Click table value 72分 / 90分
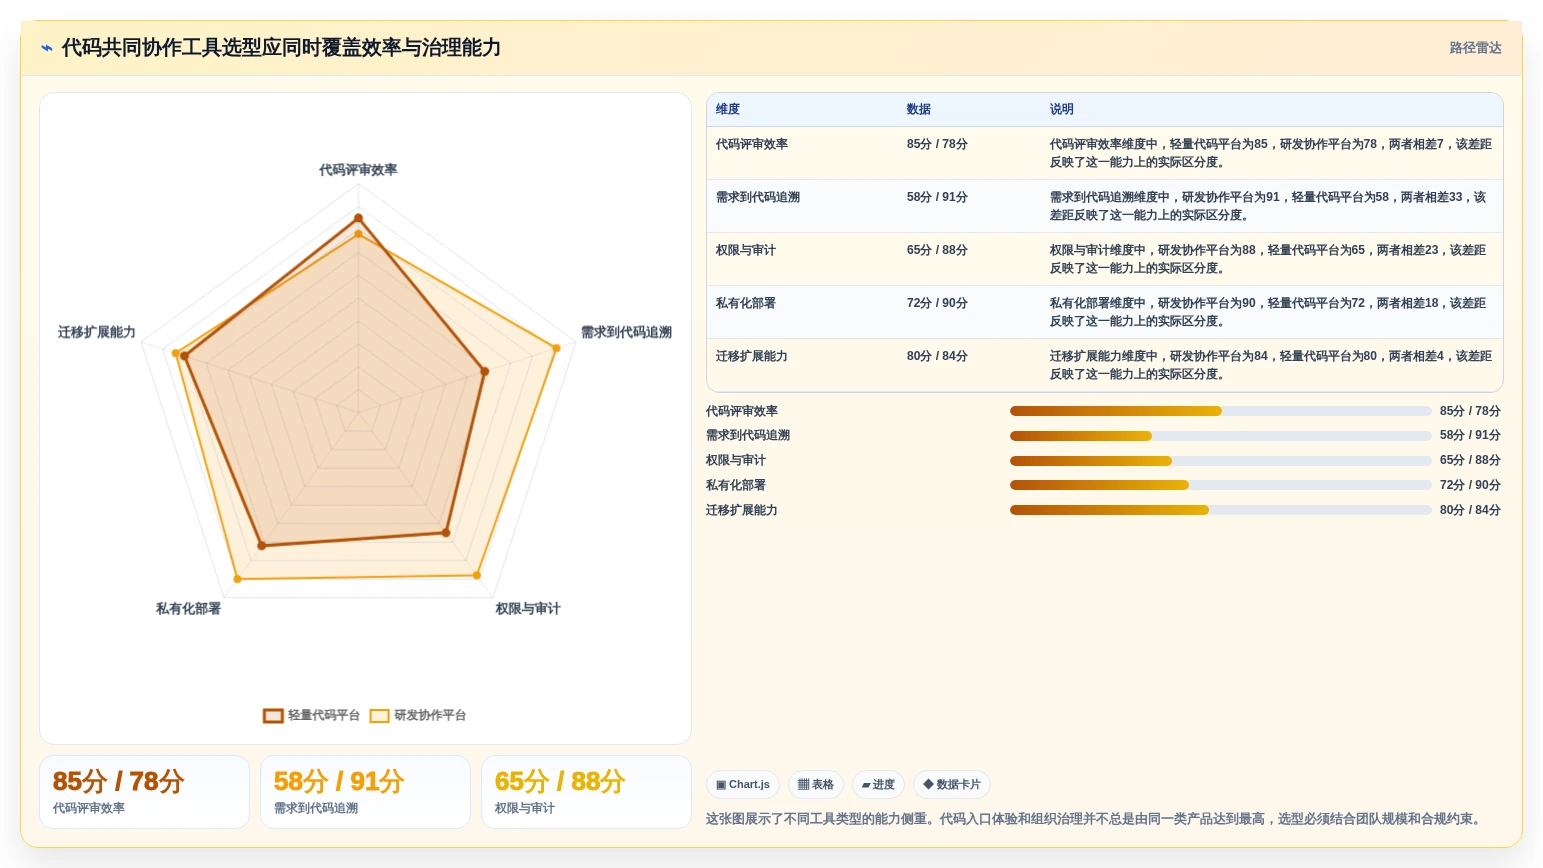 pos(937,303)
